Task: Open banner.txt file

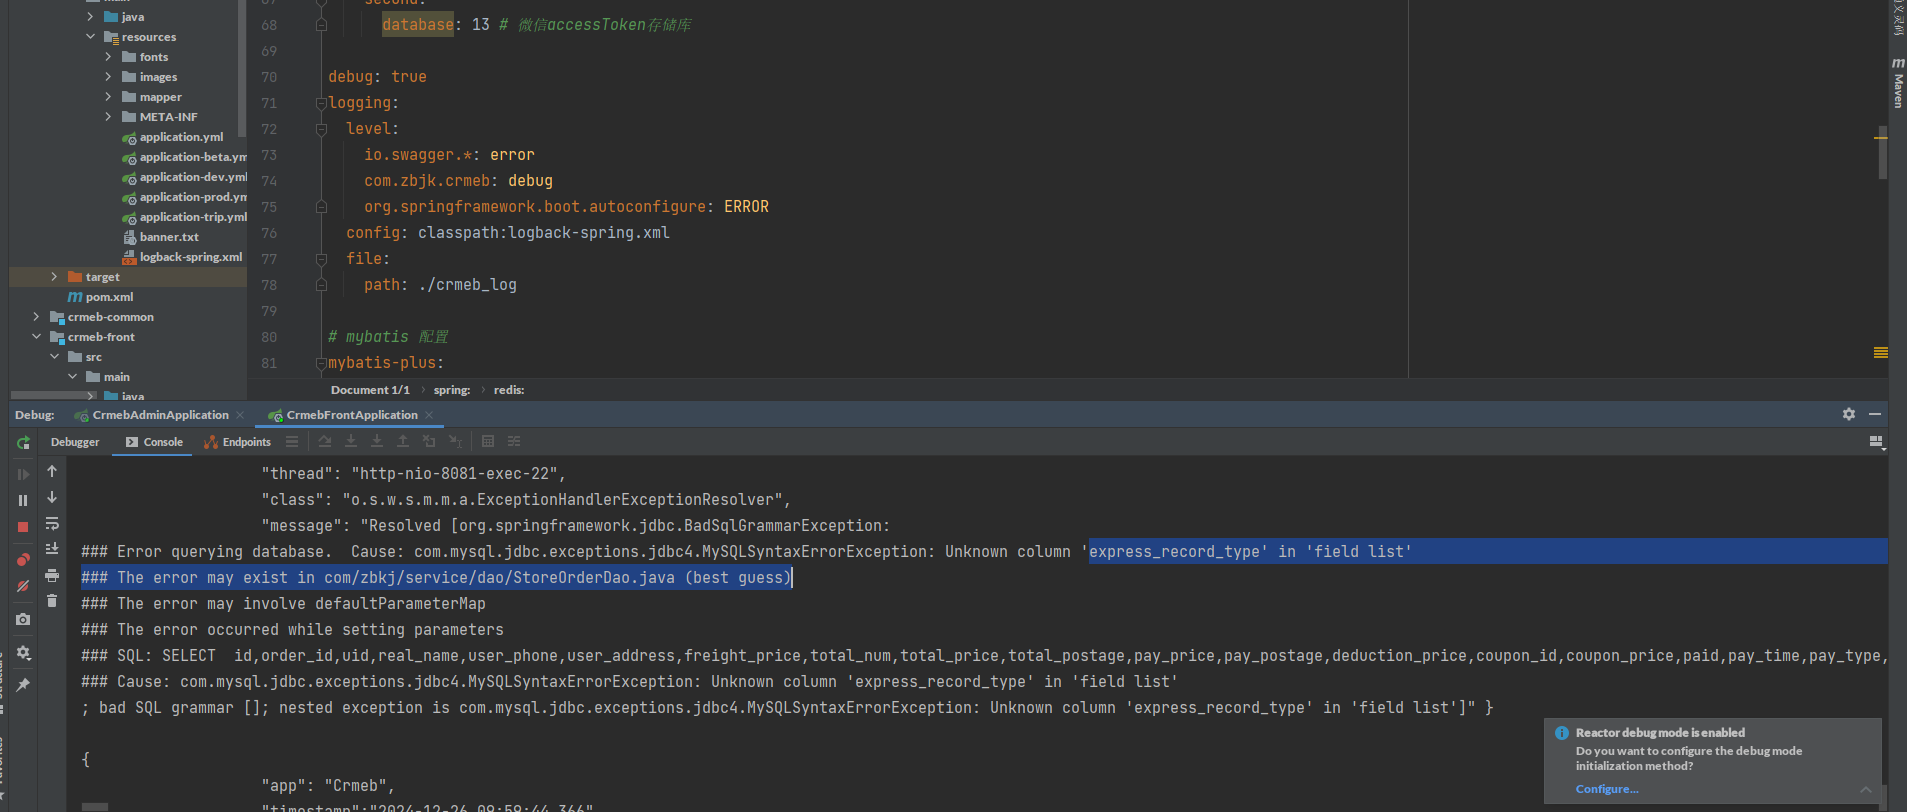Action: pyautogui.click(x=161, y=237)
